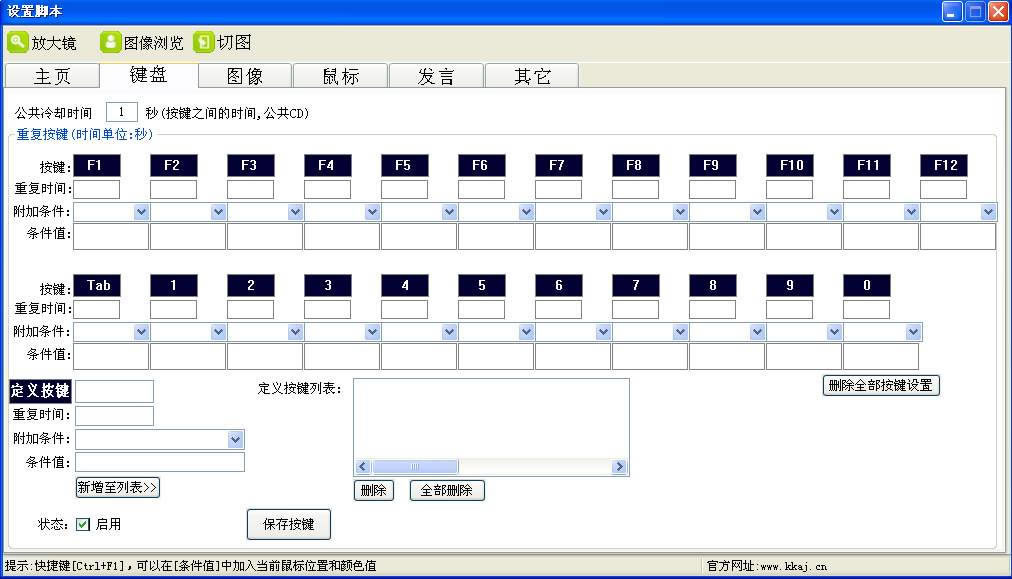Click the 保存按键 save keys button
This screenshot has height=579, width=1012.
click(x=288, y=524)
